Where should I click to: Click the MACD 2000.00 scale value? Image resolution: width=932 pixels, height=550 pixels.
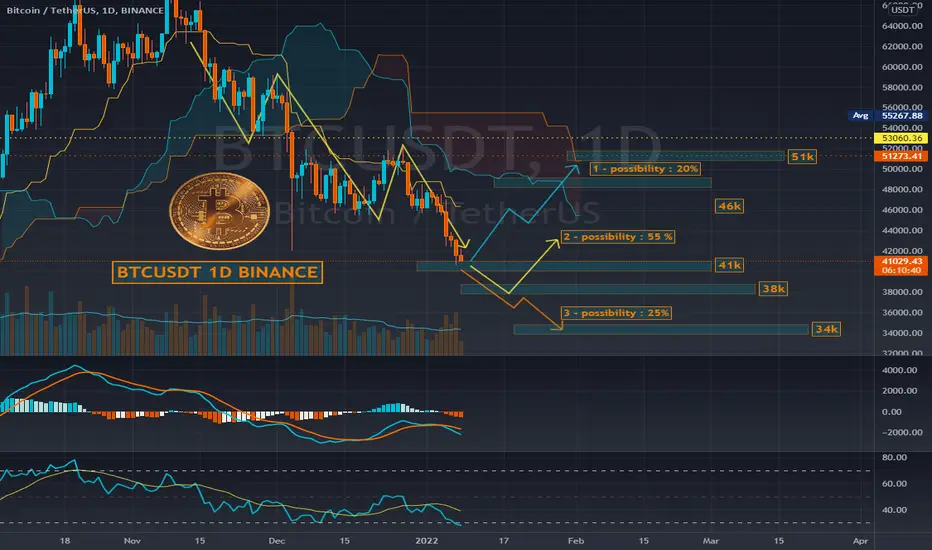[899, 391]
